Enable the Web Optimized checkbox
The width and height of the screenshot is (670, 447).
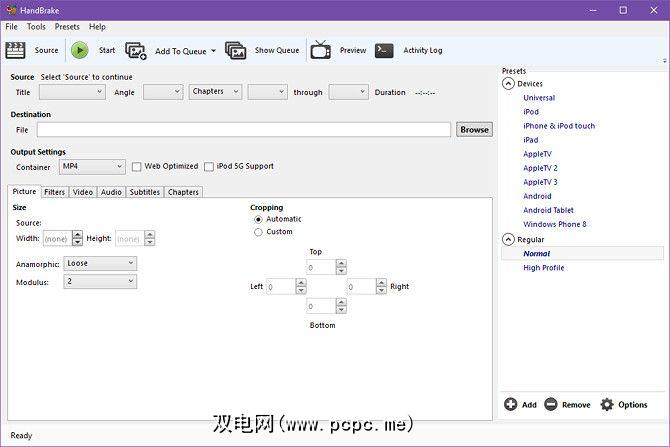[136, 167]
